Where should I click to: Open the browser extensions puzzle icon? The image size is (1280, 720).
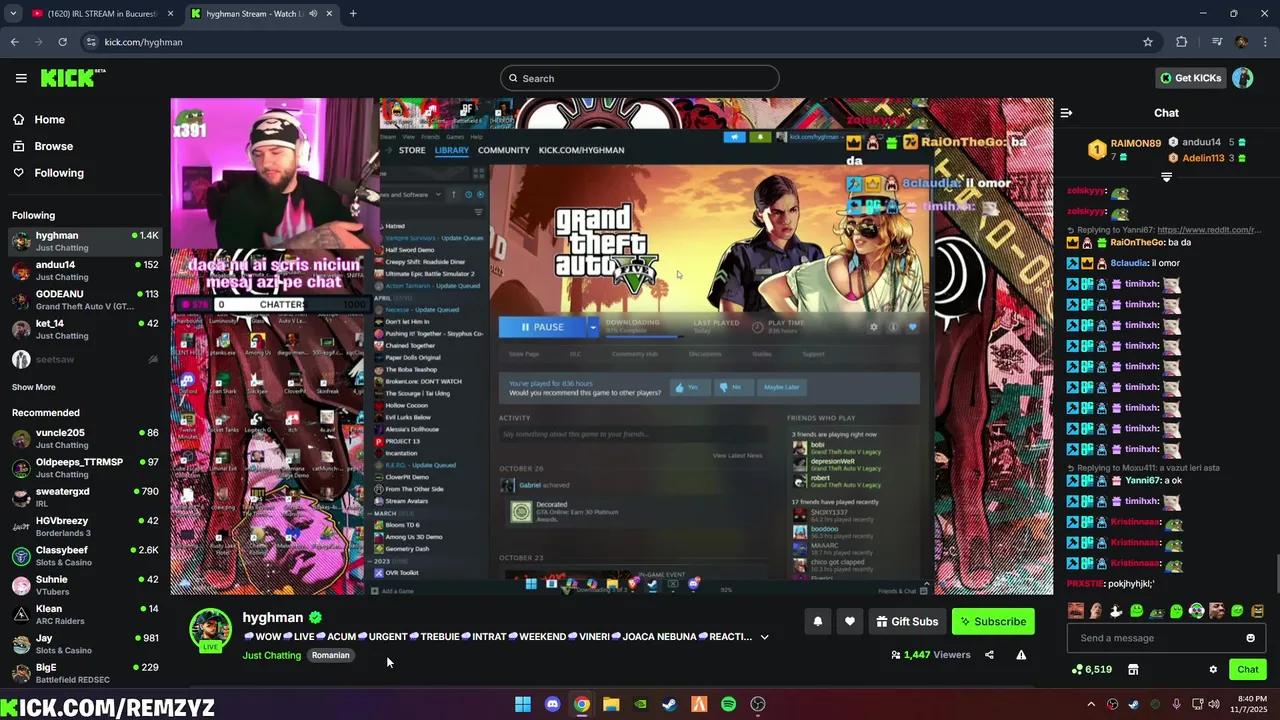[x=1182, y=42]
